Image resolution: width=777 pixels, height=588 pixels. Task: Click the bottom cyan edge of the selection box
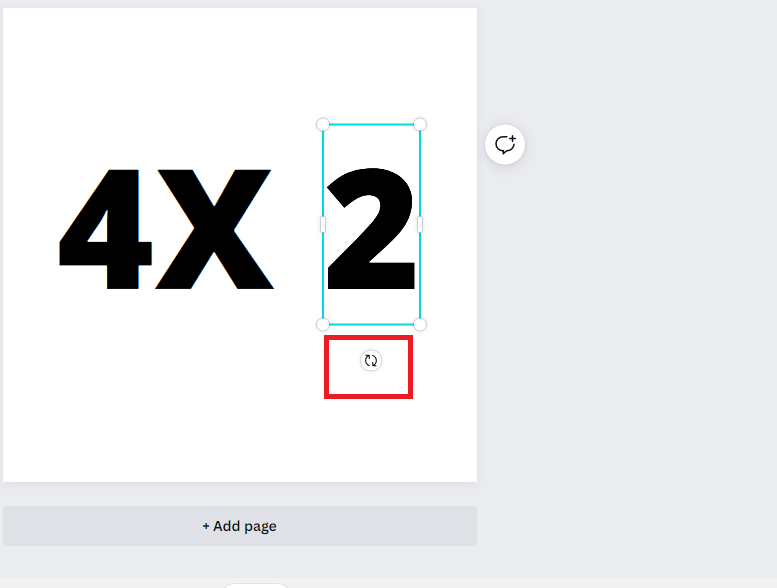[371, 324]
